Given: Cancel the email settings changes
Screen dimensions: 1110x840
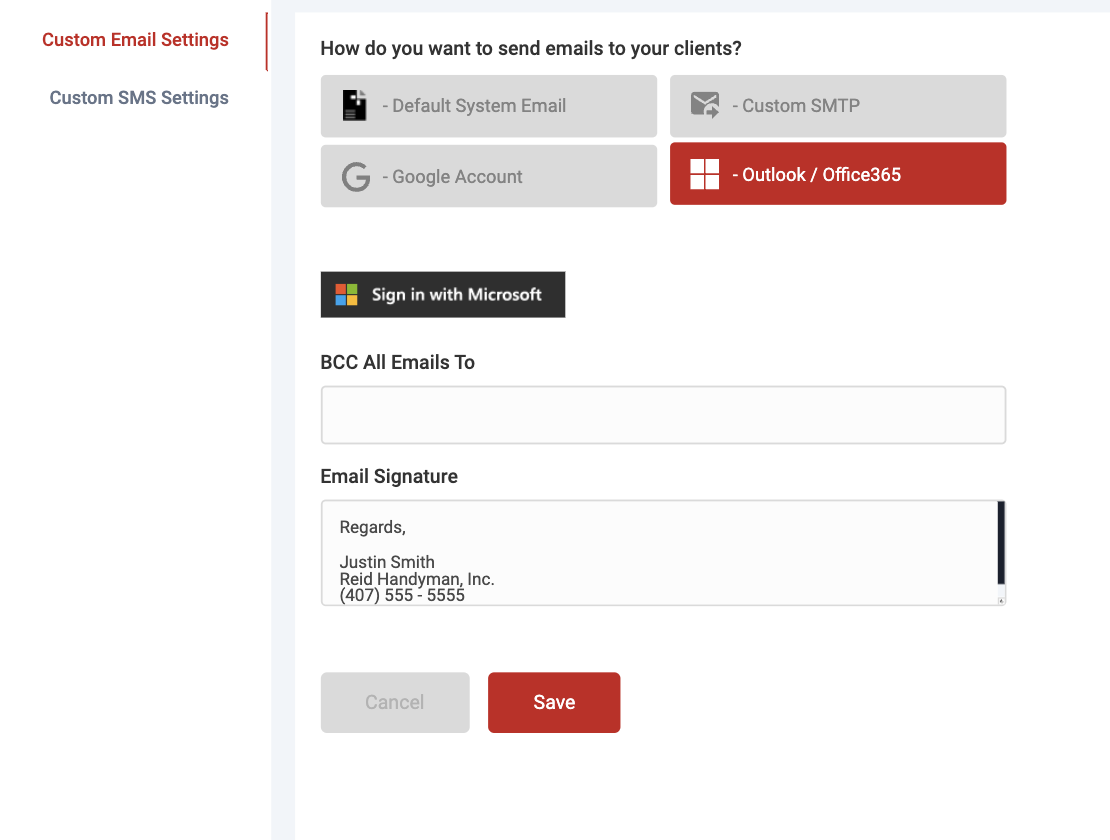Looking at the screenshot, I should pos(395,702).
